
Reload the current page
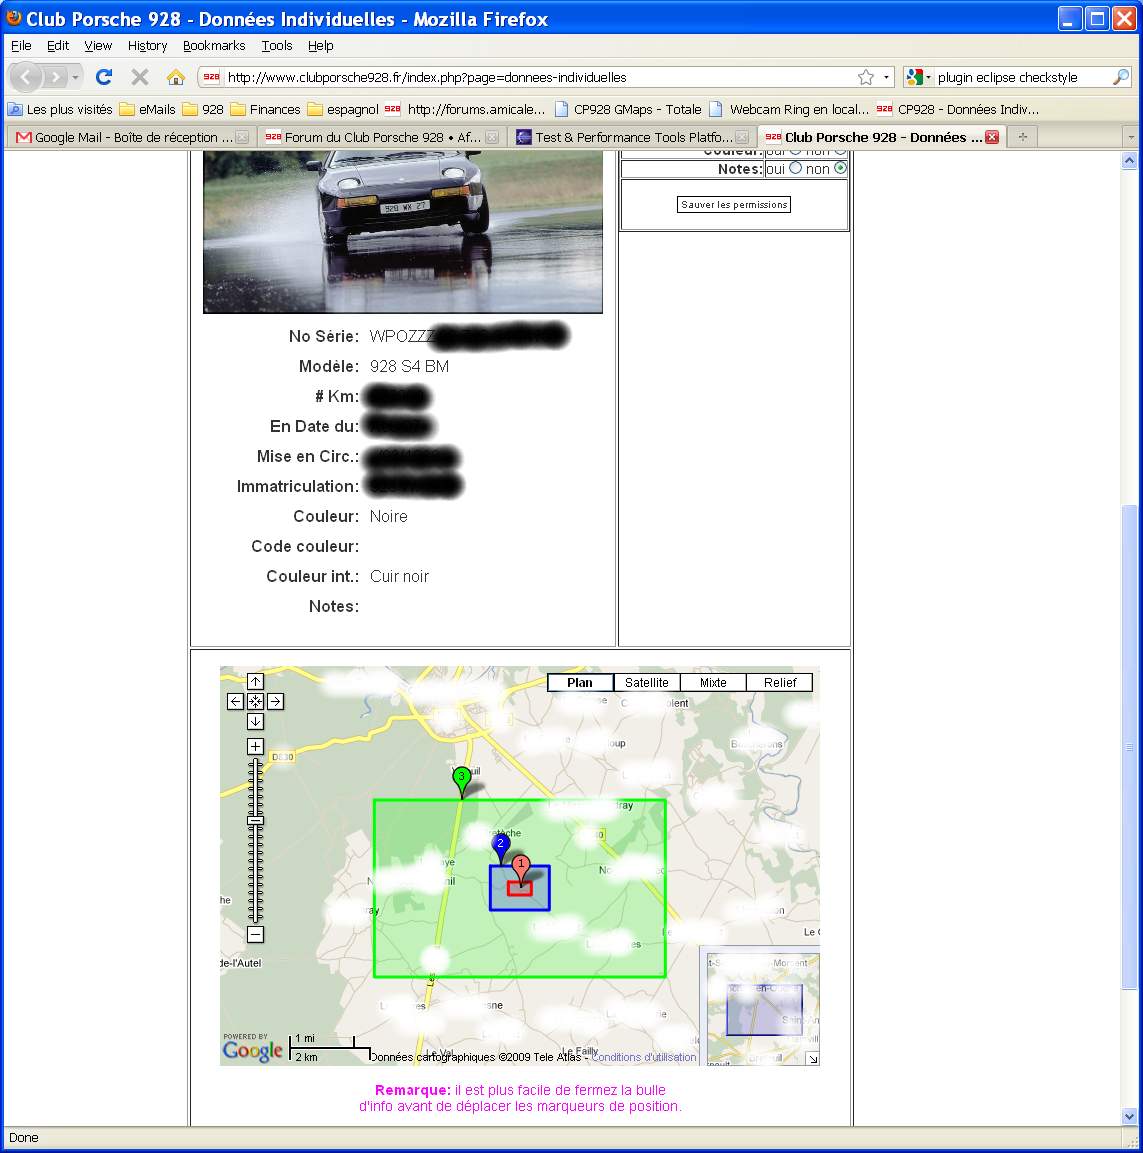(x=104, y=76)
